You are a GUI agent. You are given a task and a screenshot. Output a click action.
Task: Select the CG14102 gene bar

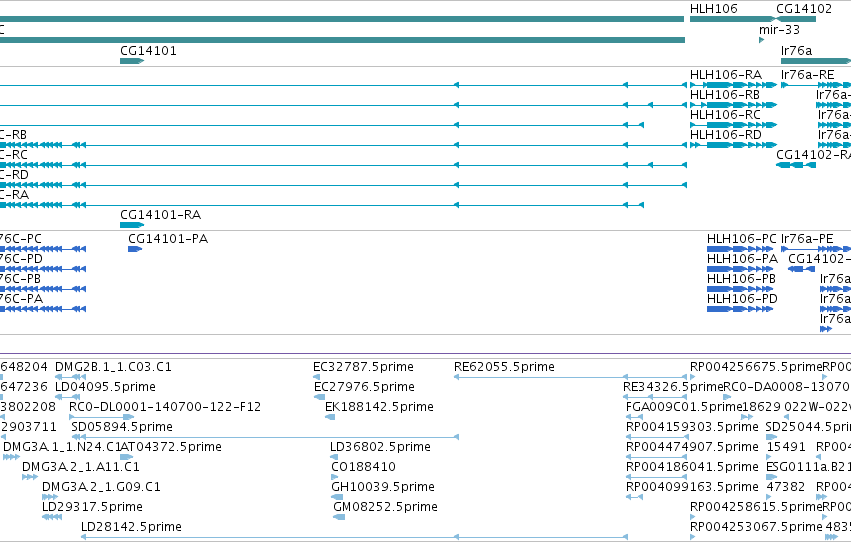[796, 19]
